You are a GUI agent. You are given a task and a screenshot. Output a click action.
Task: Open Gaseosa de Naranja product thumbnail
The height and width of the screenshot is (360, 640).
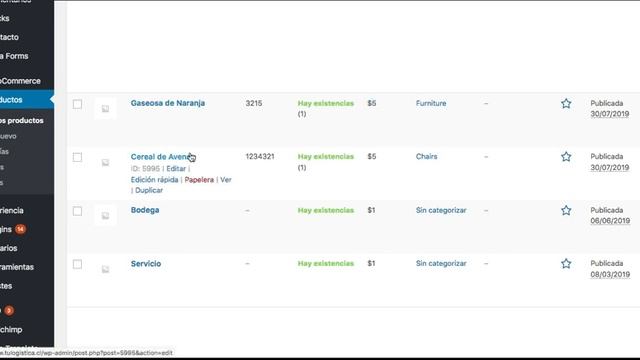point(105,109)
